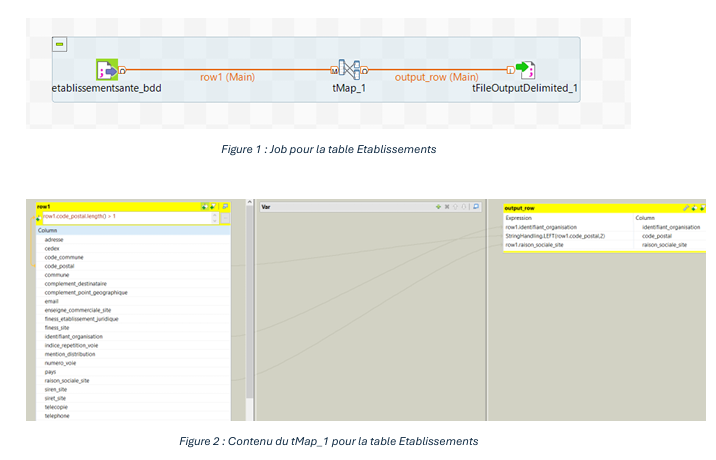Click the minimize icon in row1 table header
This screenshot has height=460, width=716.
[x=226, y=207]
